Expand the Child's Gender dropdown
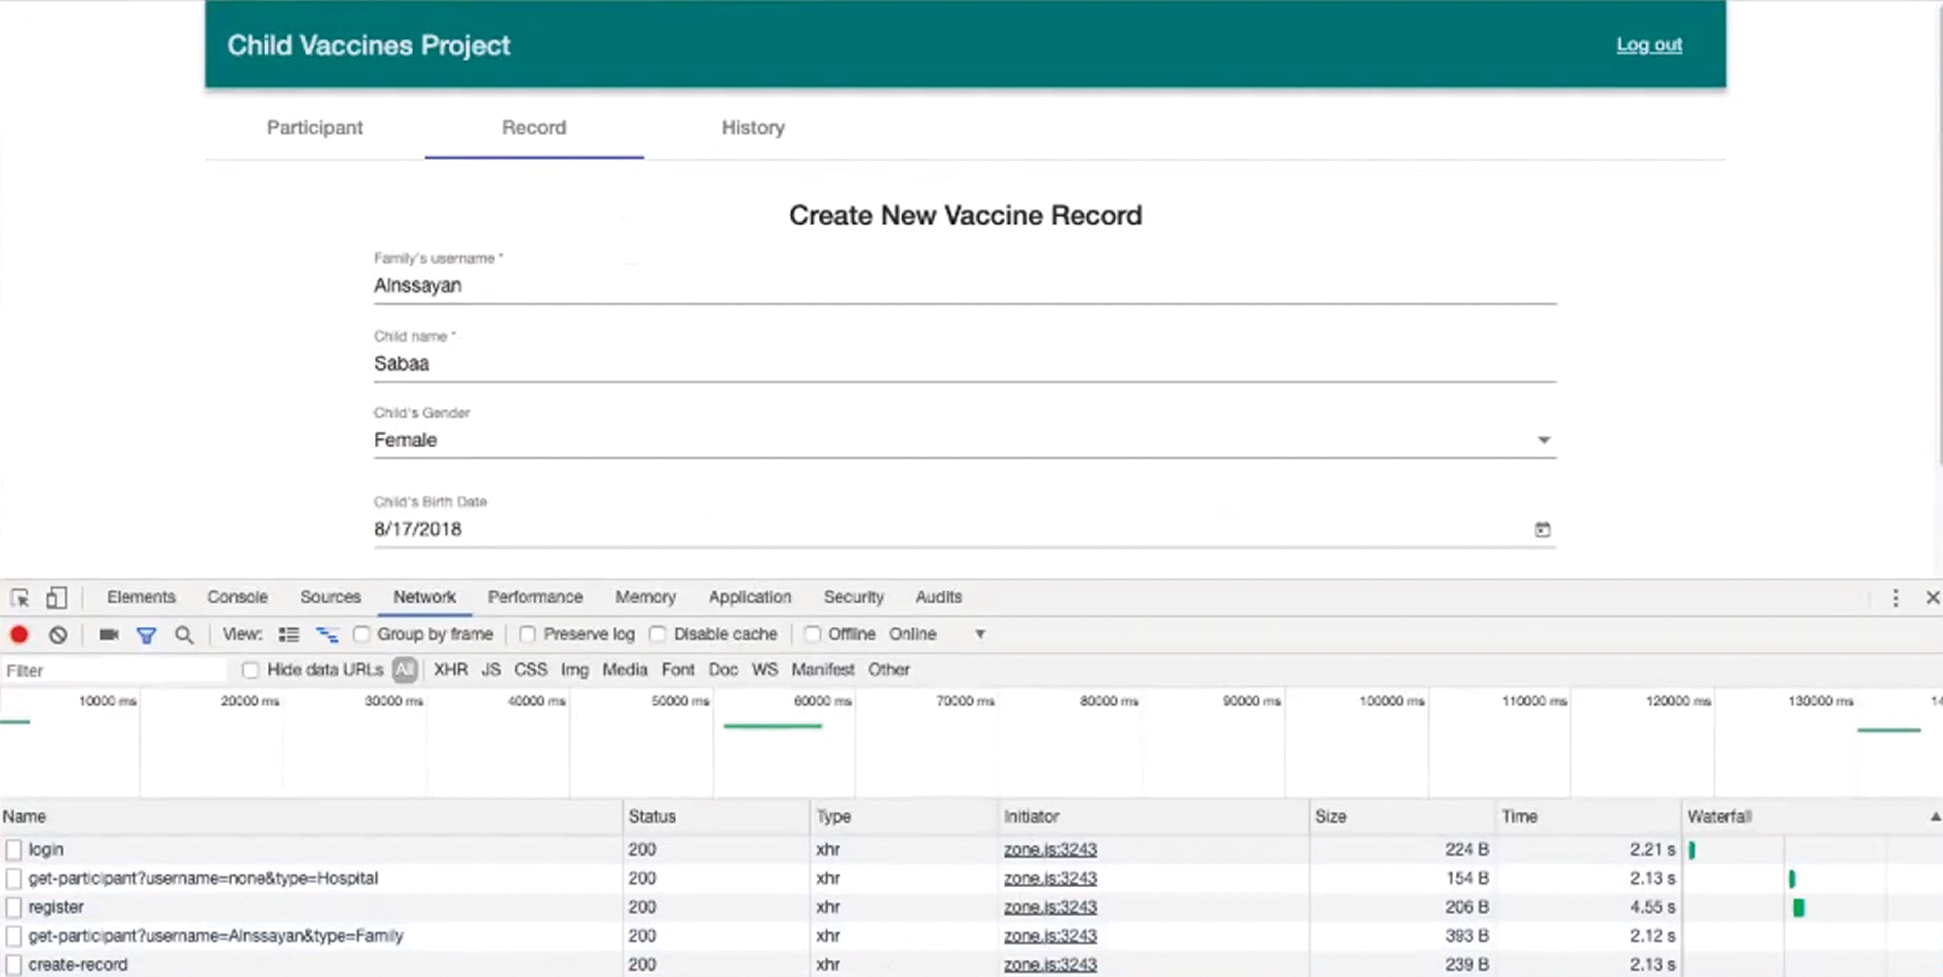This screenshot has width=1943, height=977. tap(1543, 440)
